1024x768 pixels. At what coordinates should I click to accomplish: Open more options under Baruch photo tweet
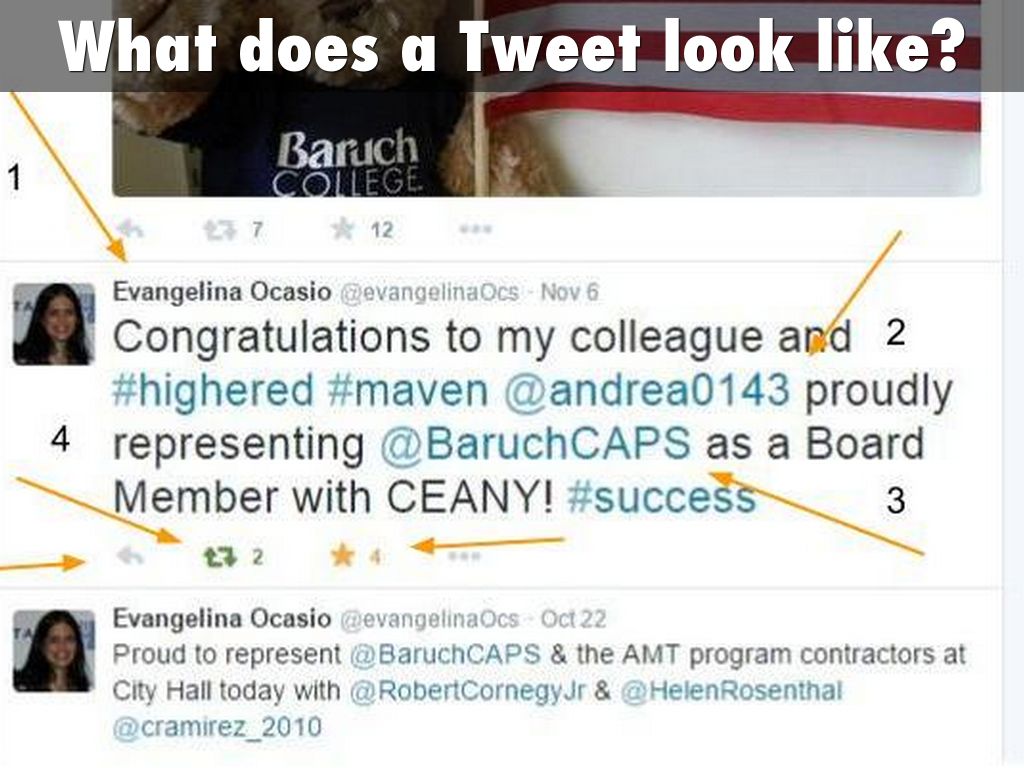pos(475,229)
